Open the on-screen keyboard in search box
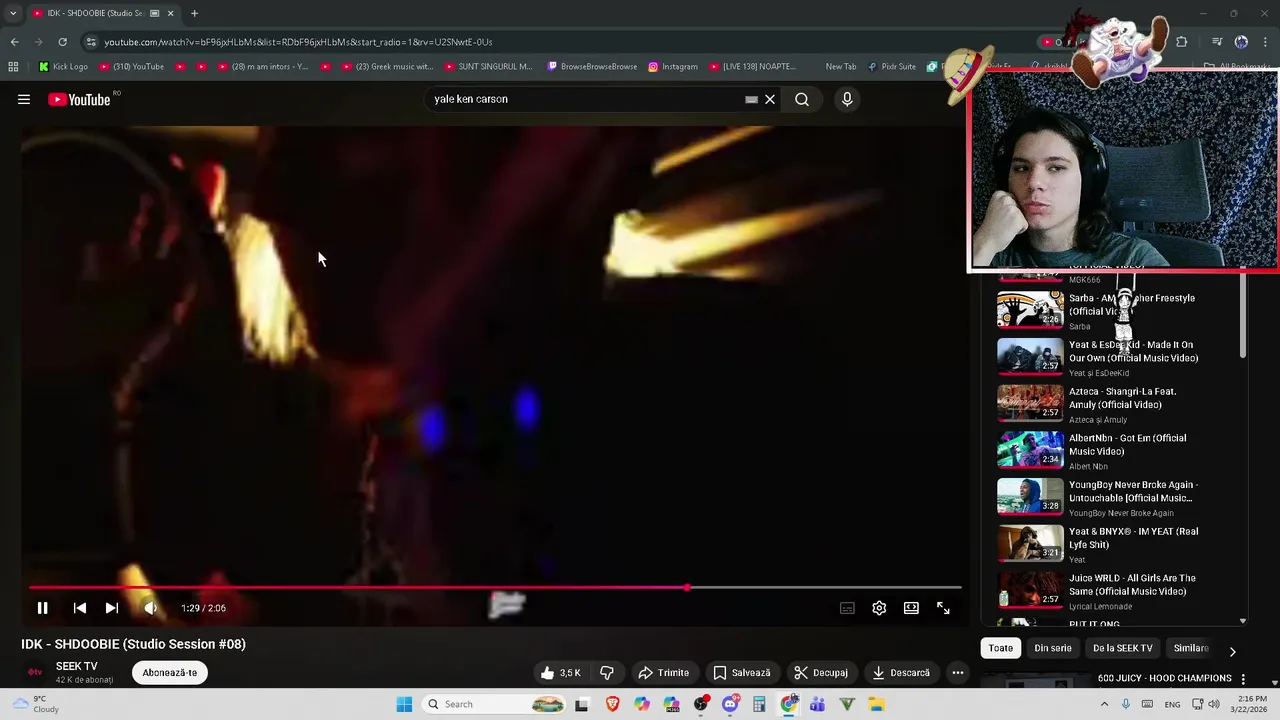 (x=751, y=99)
